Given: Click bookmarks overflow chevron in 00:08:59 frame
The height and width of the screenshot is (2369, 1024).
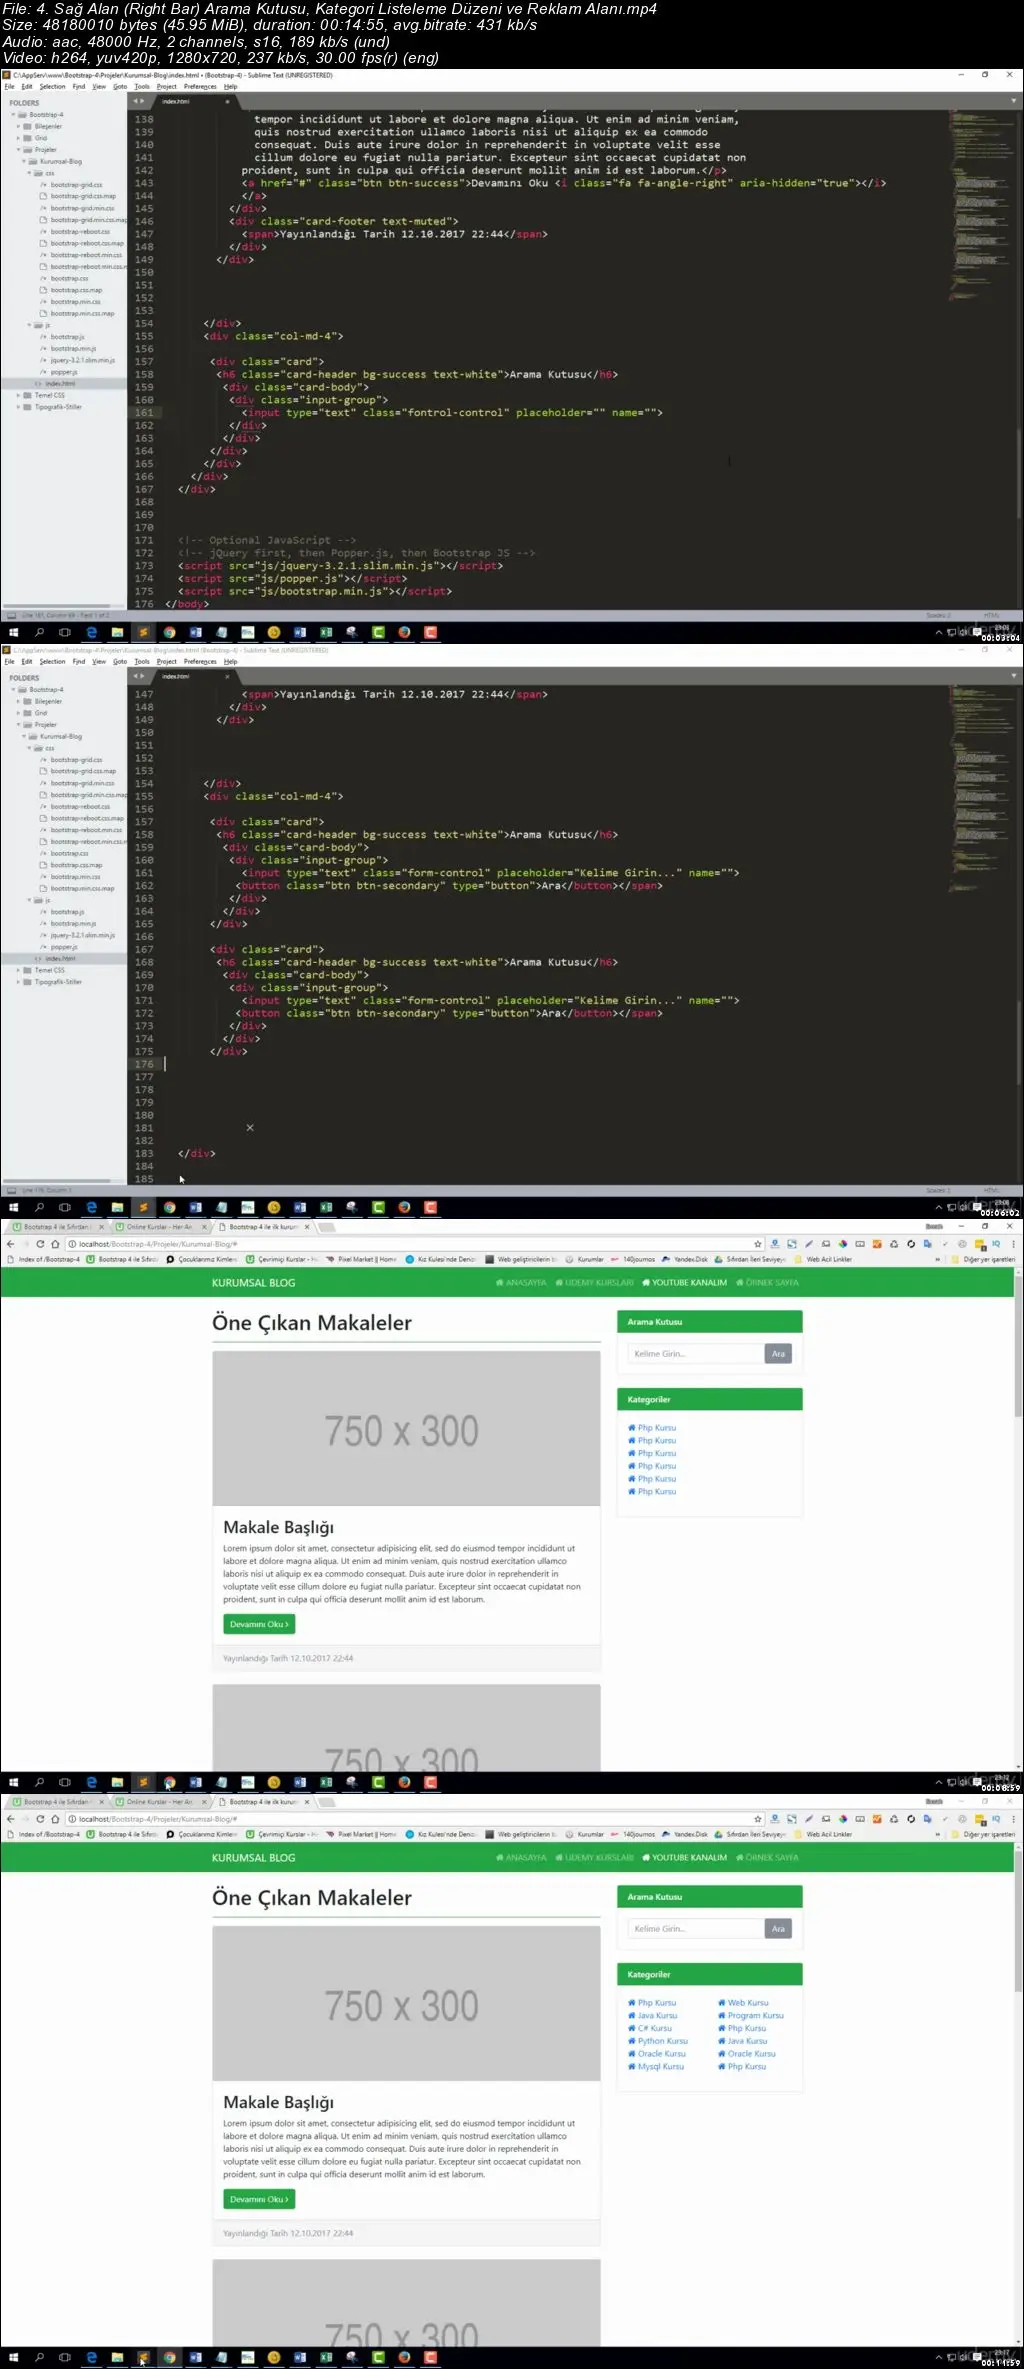Looking at the screenshot, I should coord(937,1259).
